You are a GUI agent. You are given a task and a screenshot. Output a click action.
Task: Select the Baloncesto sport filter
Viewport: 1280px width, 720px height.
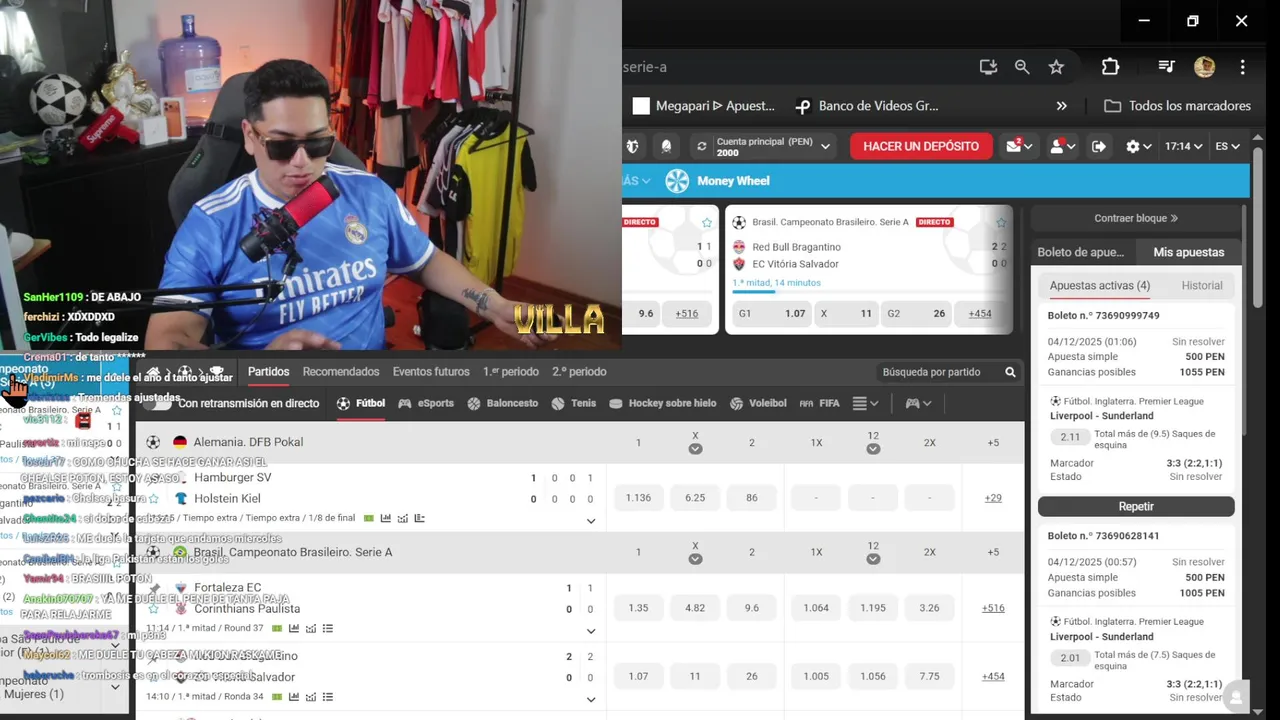tap(503, 404)
